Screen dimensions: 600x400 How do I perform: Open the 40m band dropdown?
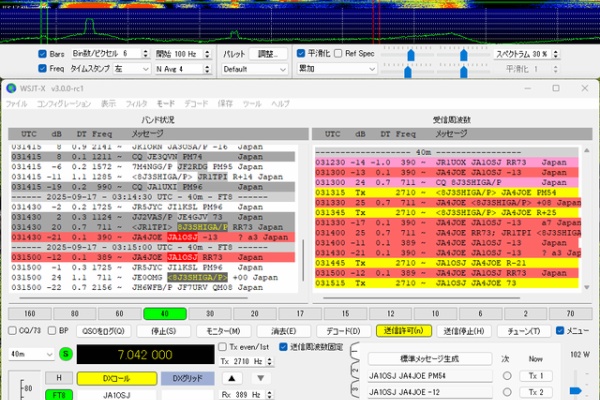click(30, 354)
